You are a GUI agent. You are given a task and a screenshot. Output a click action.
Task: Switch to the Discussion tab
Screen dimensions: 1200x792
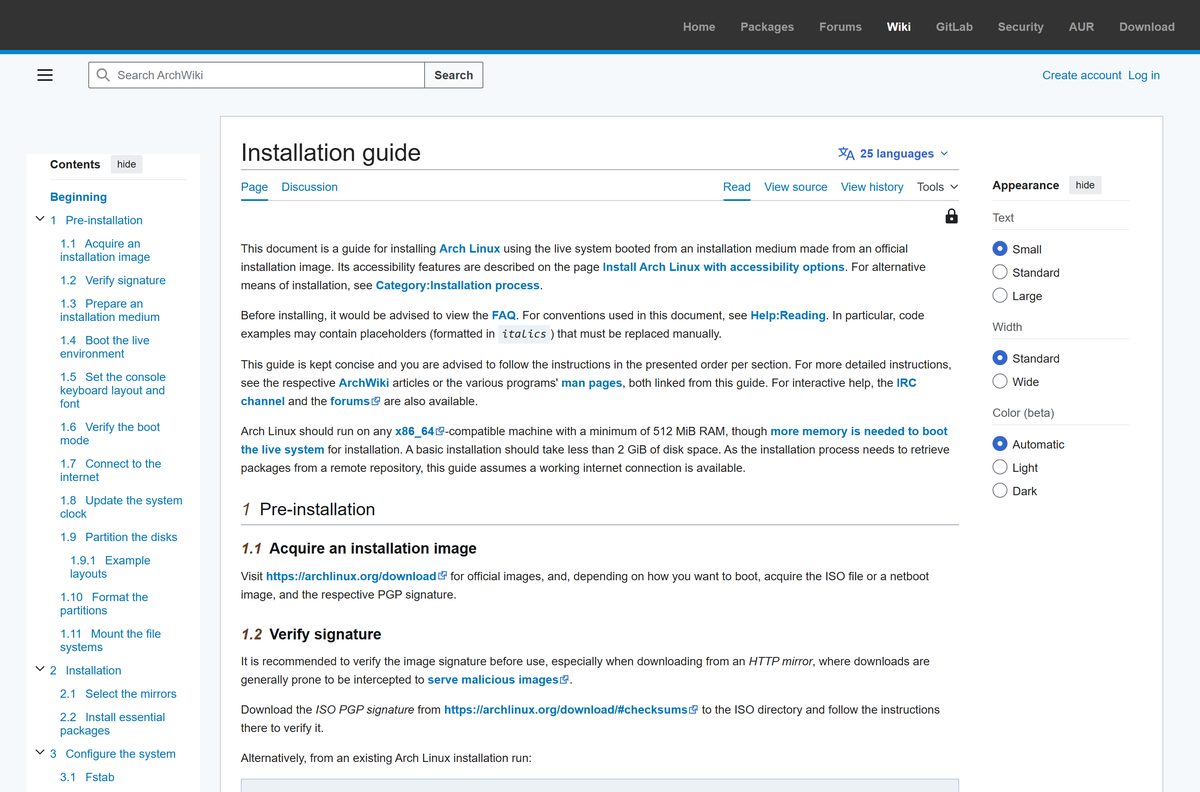click(x=309, y=187)
